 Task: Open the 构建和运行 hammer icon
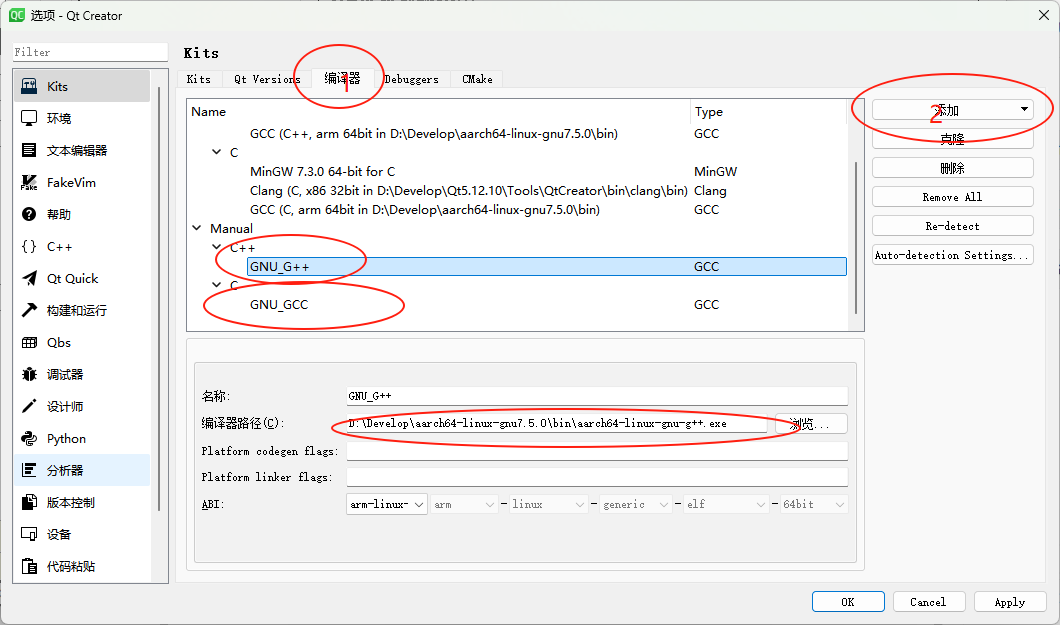[x=29, y=310]
